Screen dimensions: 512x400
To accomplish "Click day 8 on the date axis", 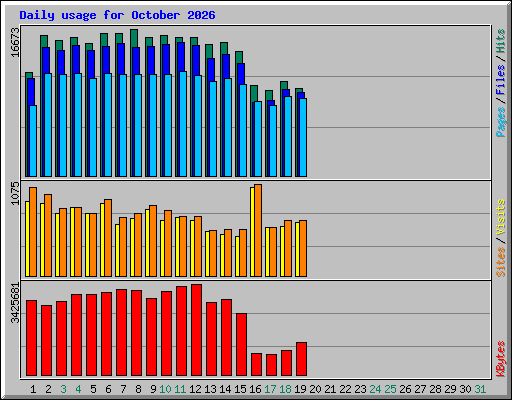I will point(138,389).
